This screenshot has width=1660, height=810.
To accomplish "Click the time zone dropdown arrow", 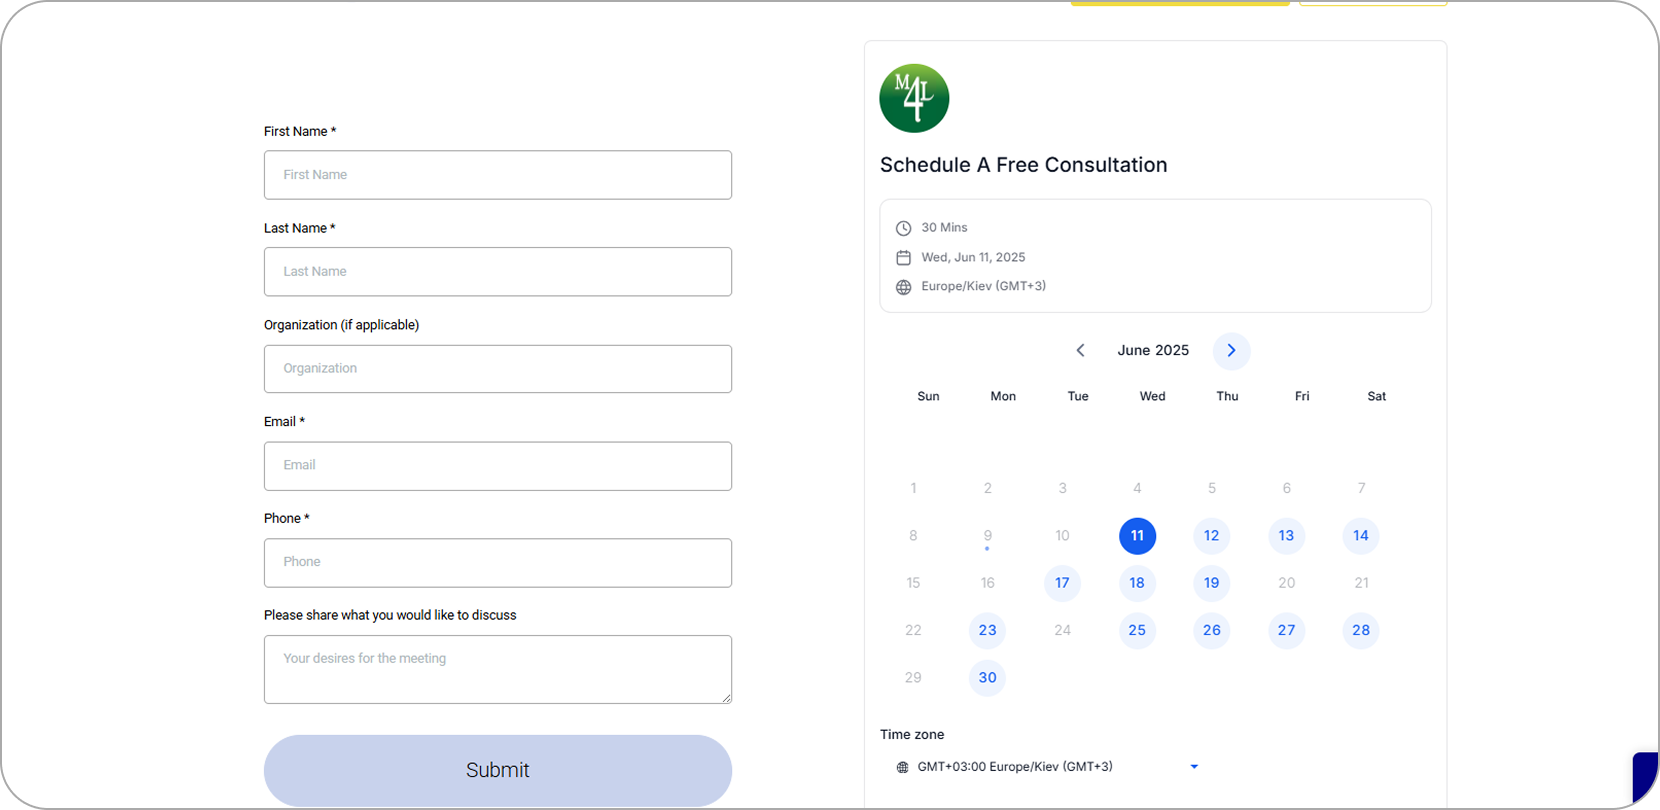I will 1194,767.
